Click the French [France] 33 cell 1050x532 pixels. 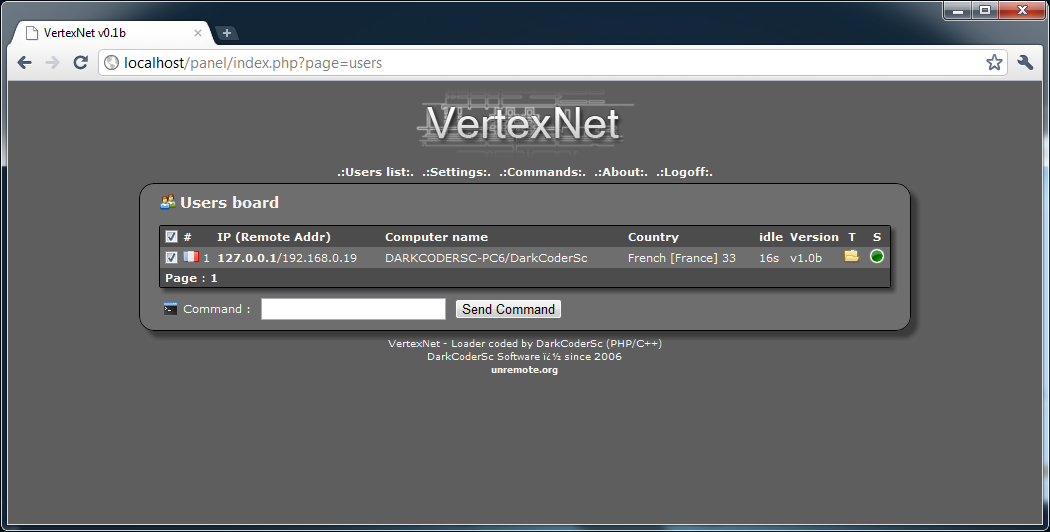pos(682,258)
